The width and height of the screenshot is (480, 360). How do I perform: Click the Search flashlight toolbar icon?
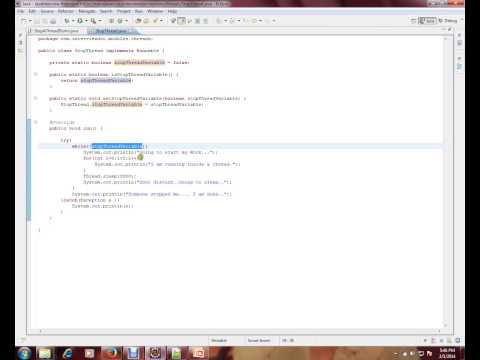coord(155,21)
